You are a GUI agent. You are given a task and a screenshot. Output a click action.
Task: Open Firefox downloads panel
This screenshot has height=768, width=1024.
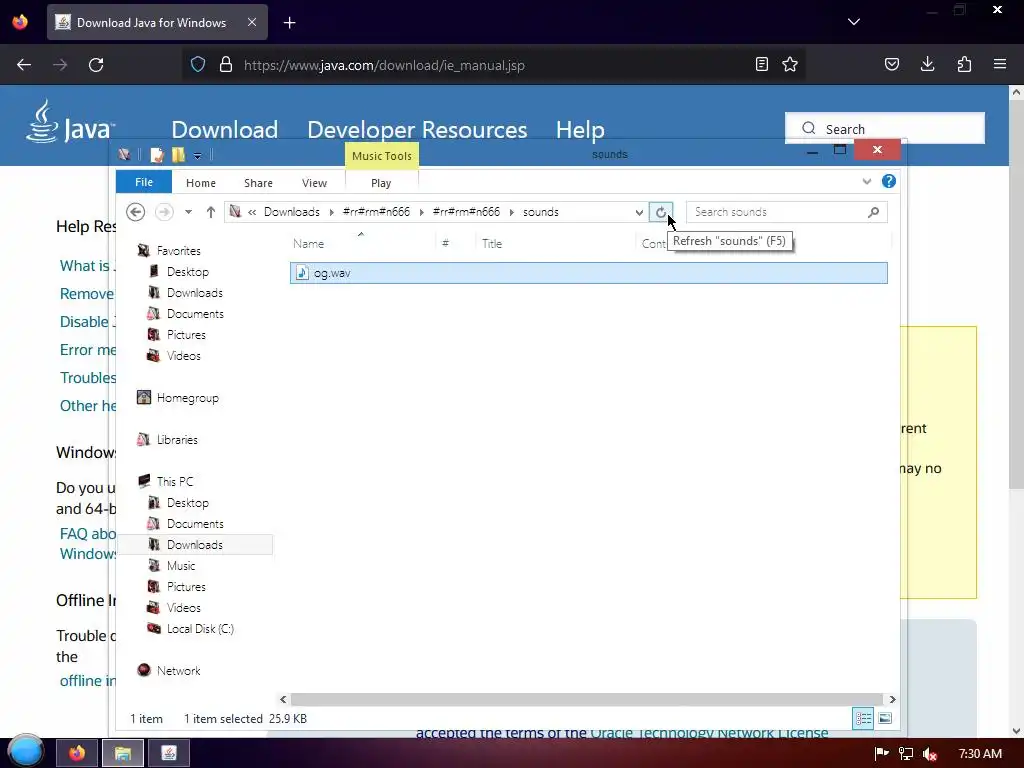tap(927, 64)
